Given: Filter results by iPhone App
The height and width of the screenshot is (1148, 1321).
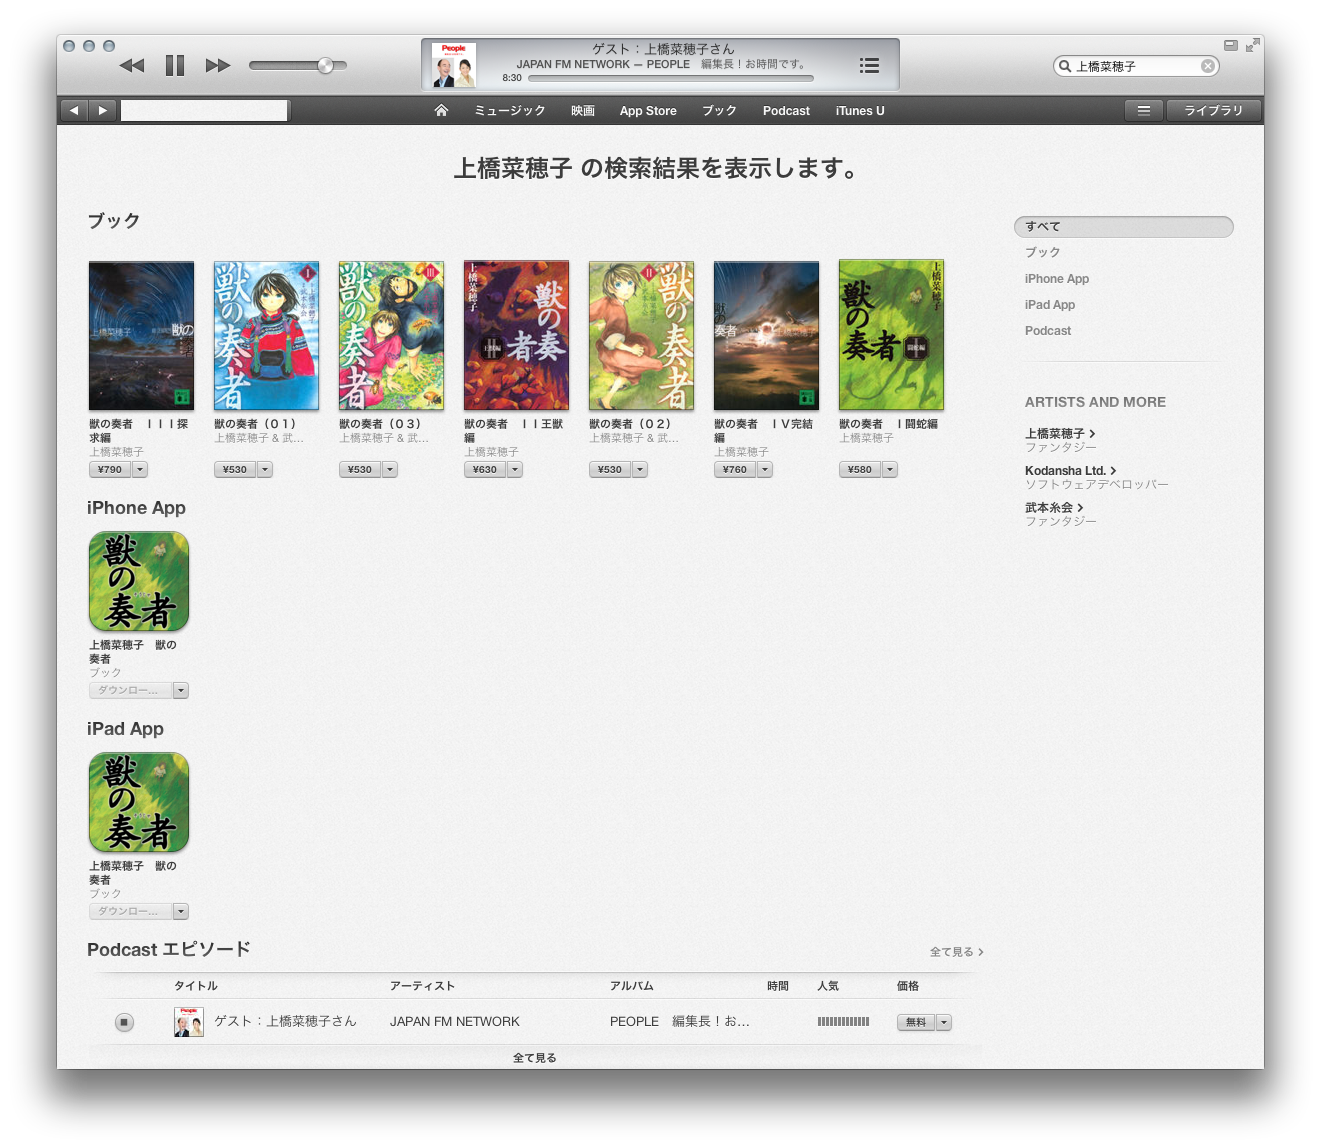Looking at the screenshot, I should click(1057, 279).
